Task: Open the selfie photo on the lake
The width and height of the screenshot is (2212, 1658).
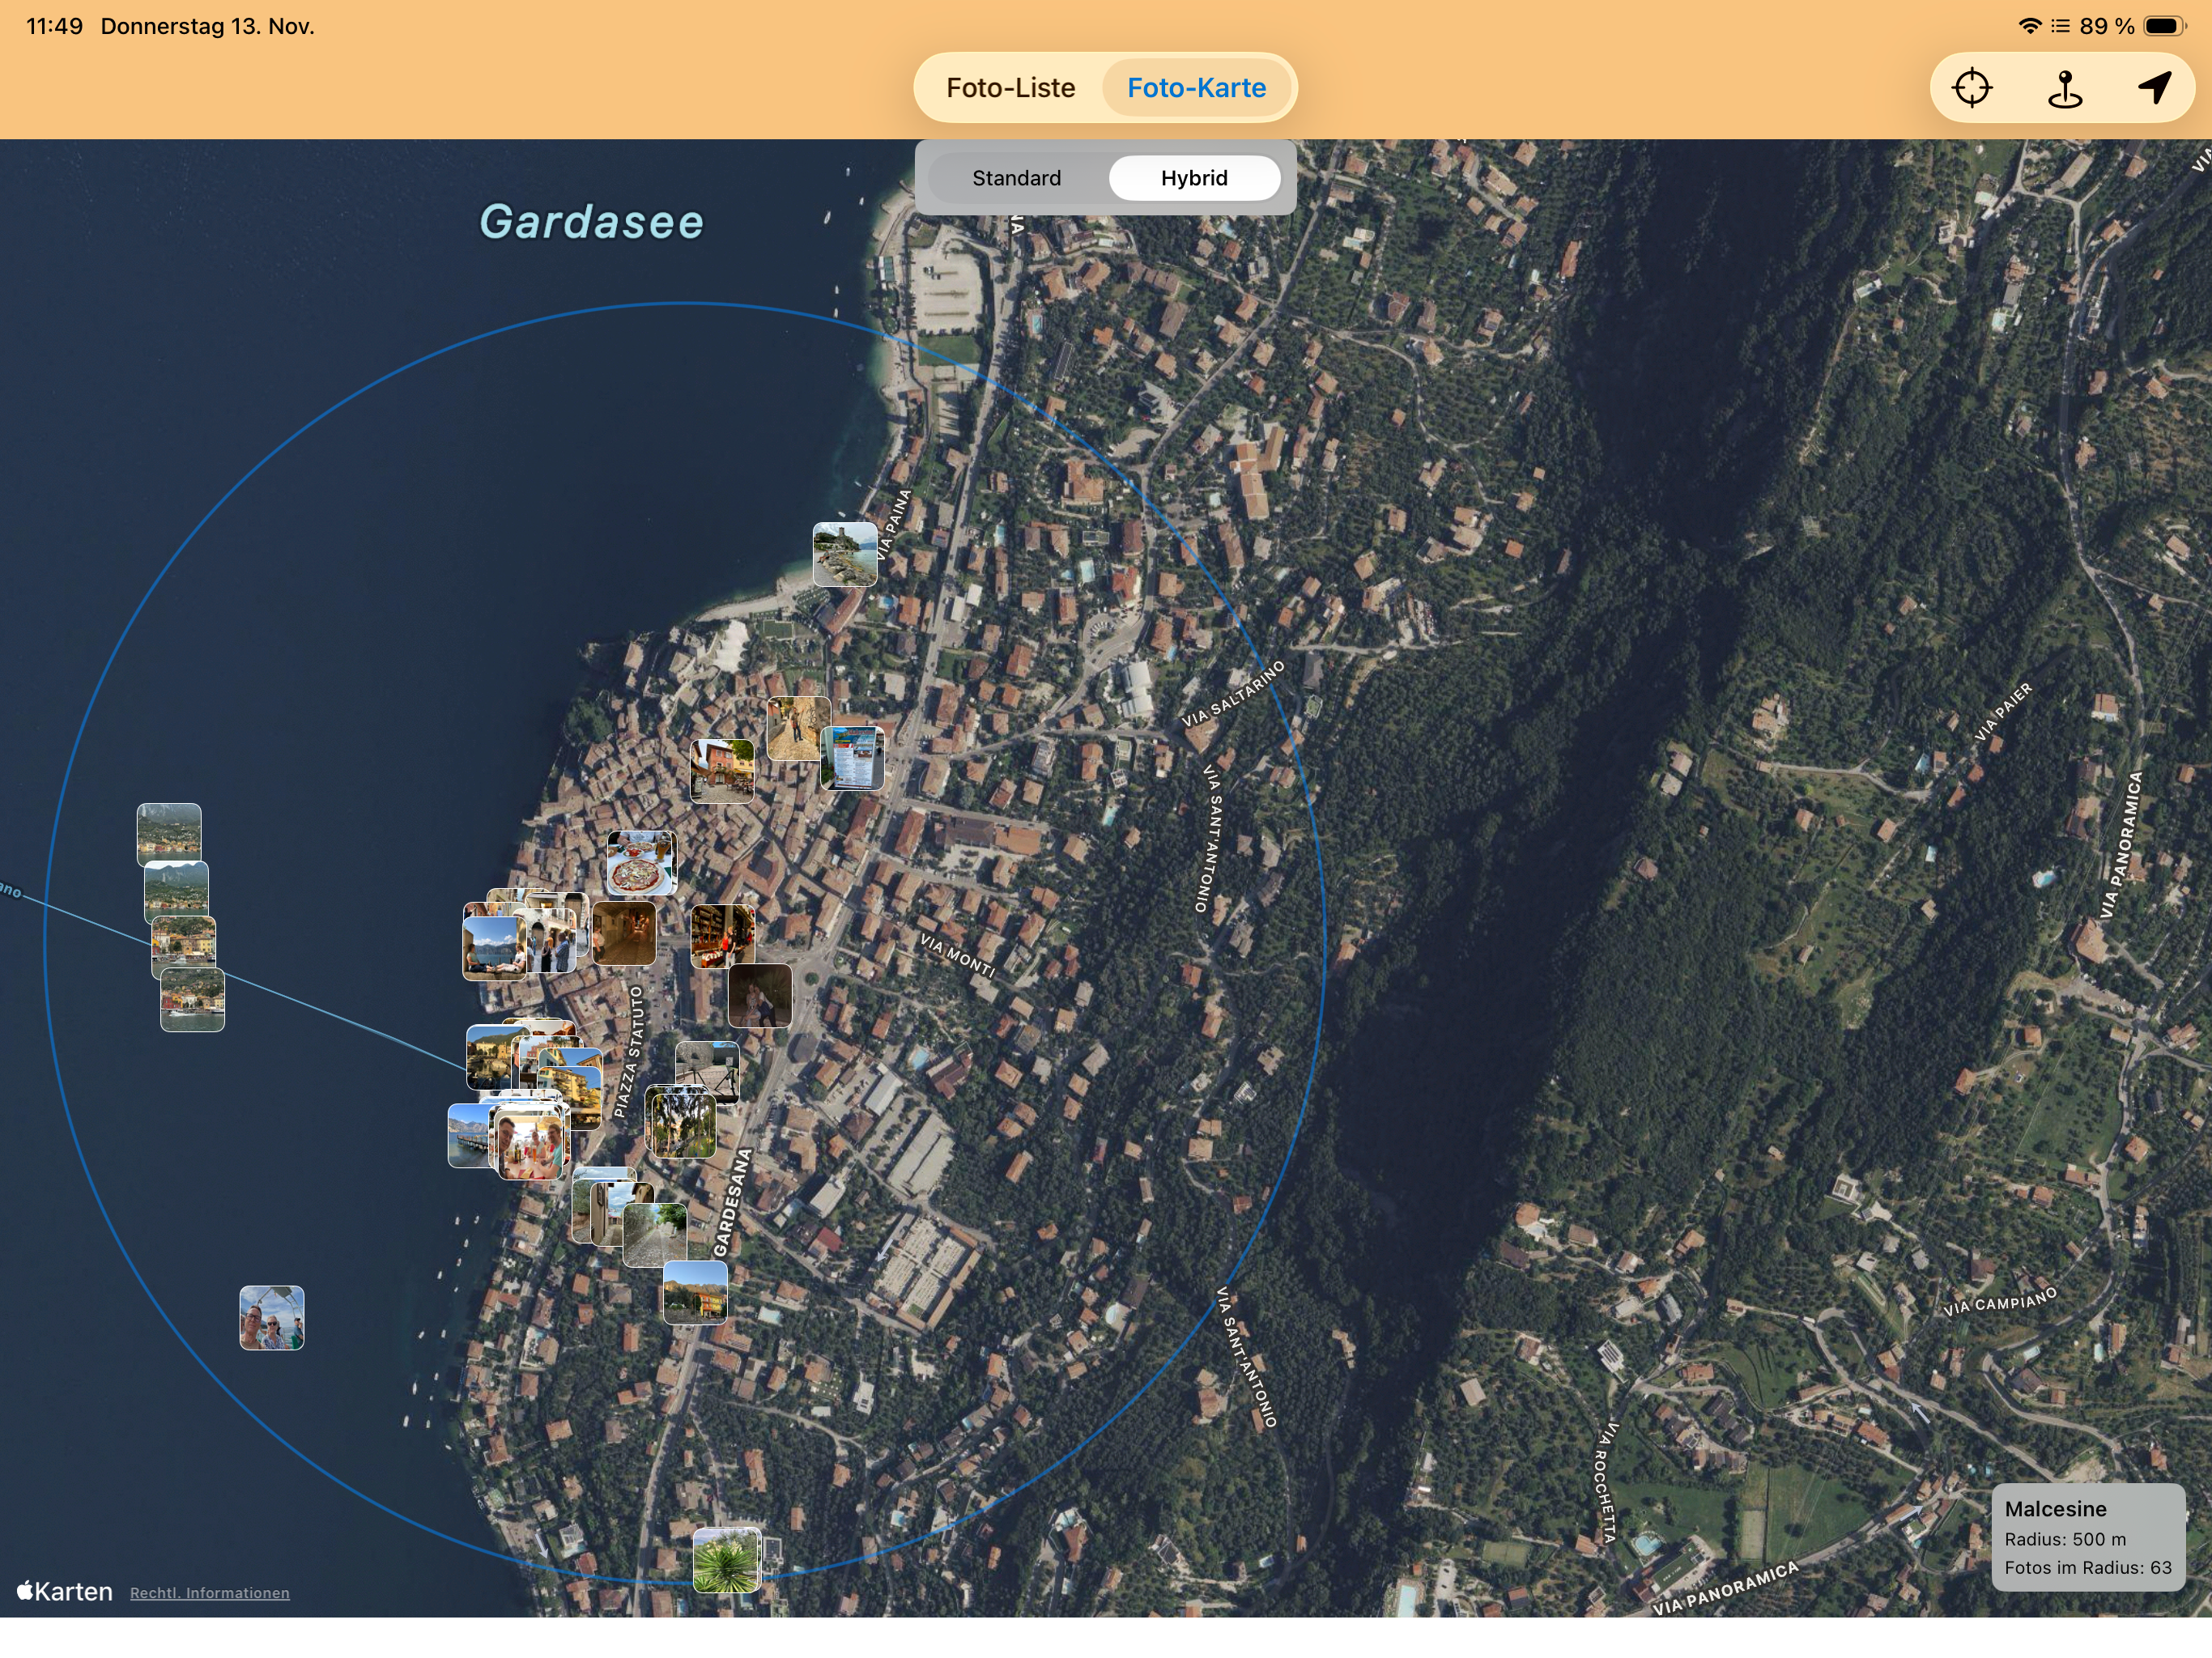Action: pos(272,1318)
